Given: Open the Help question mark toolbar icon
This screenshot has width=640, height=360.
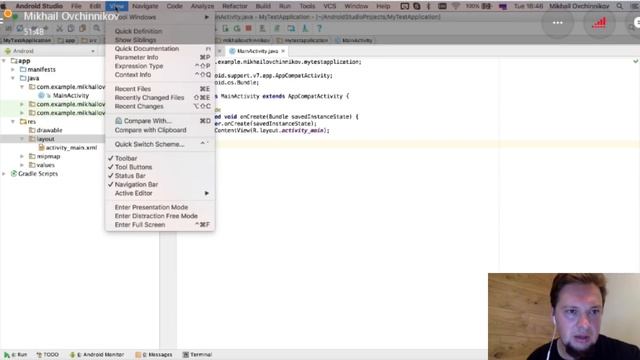Looking at the screenshot, I should click(x=319, y=28).
